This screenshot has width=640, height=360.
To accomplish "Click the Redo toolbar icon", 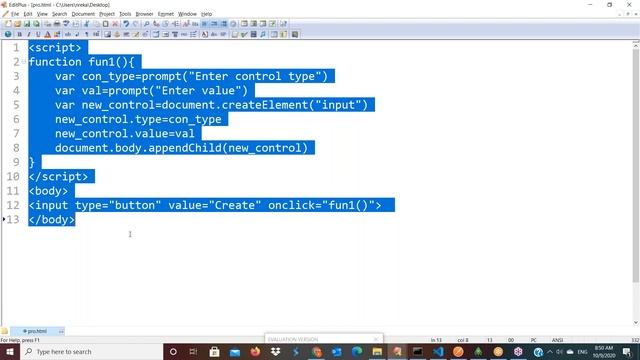I will 136,24.
